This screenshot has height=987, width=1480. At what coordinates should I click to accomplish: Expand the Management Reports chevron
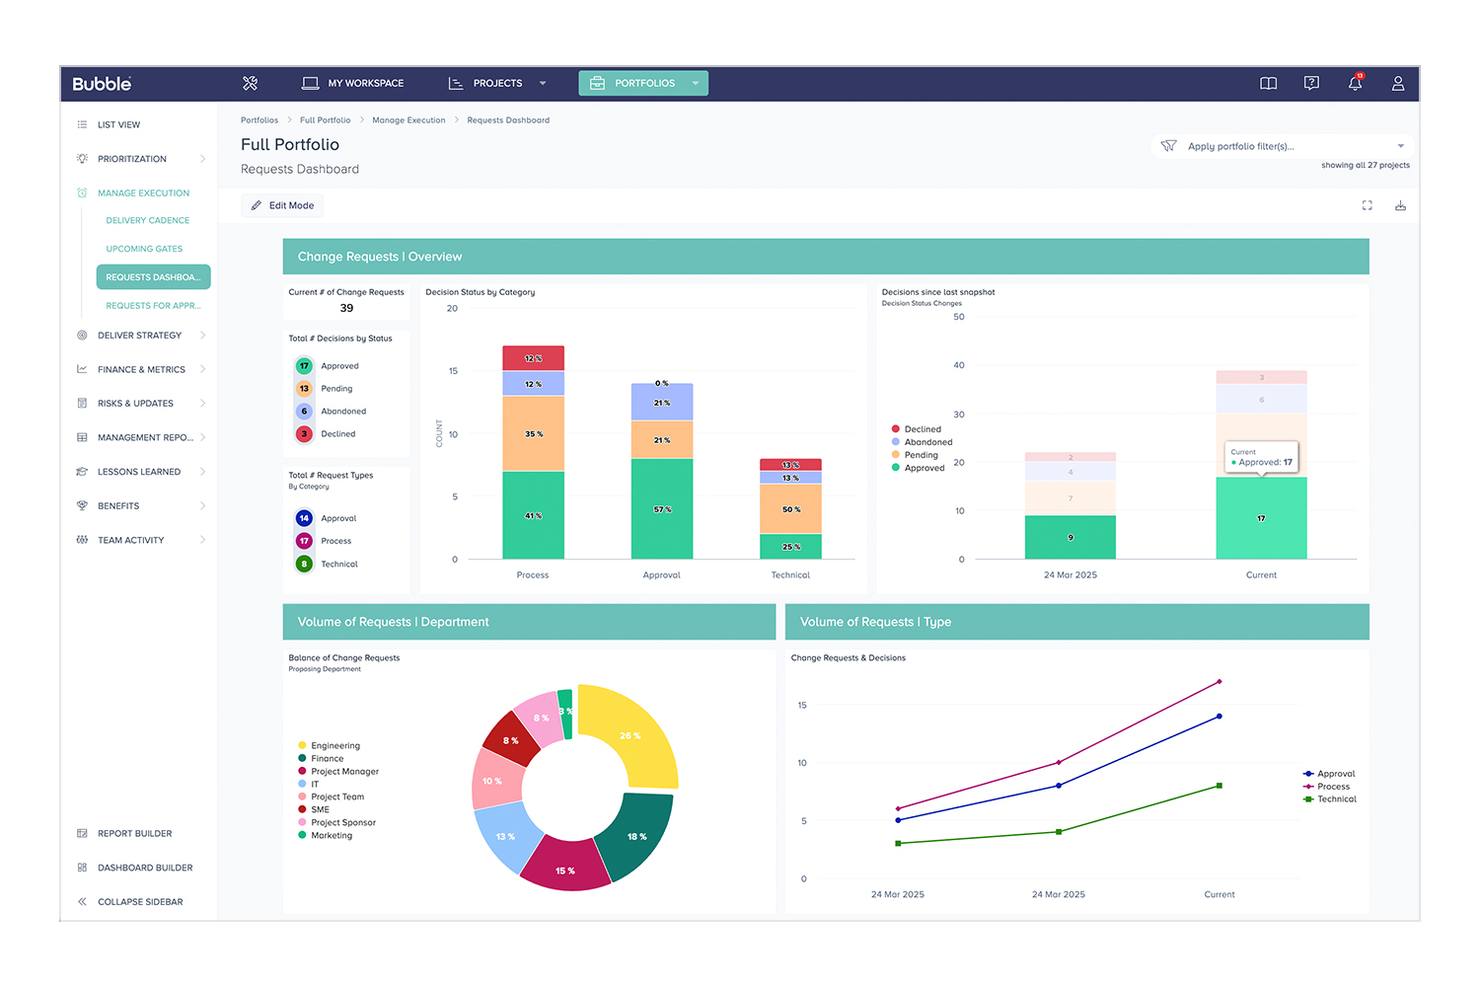pos(203,437)
